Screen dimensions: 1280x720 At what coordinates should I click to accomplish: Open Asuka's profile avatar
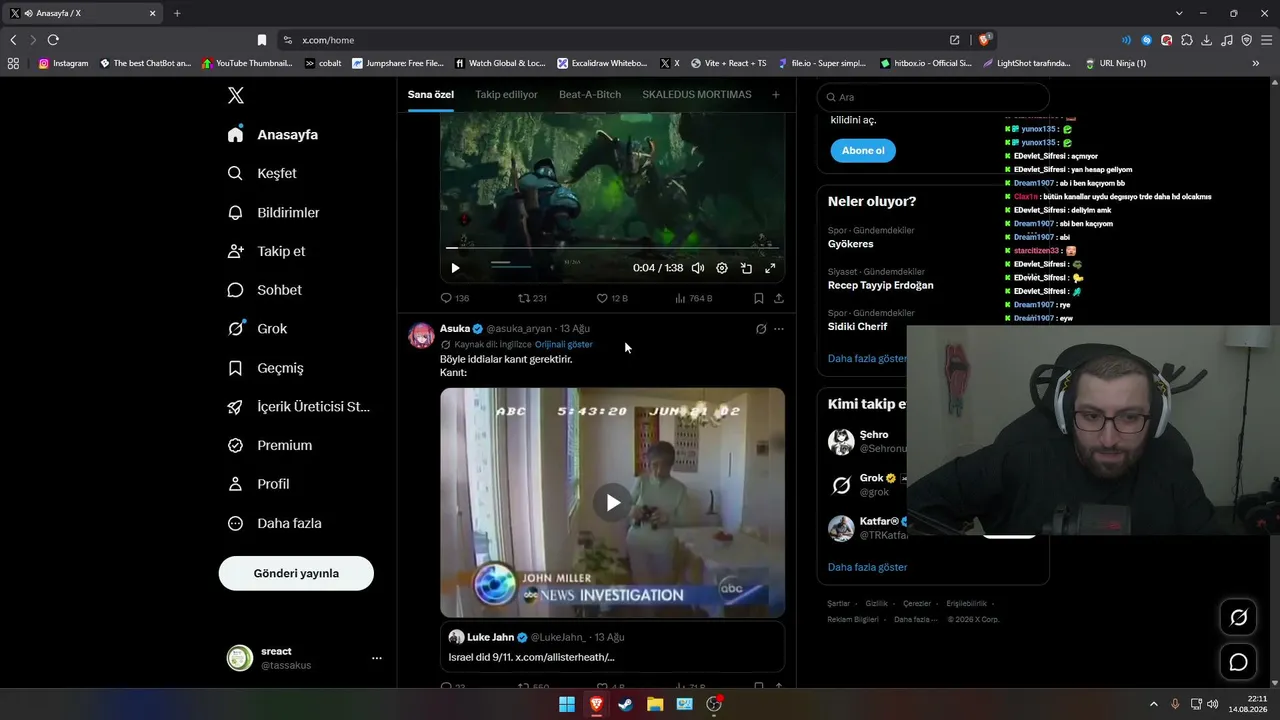coord(421,335)
